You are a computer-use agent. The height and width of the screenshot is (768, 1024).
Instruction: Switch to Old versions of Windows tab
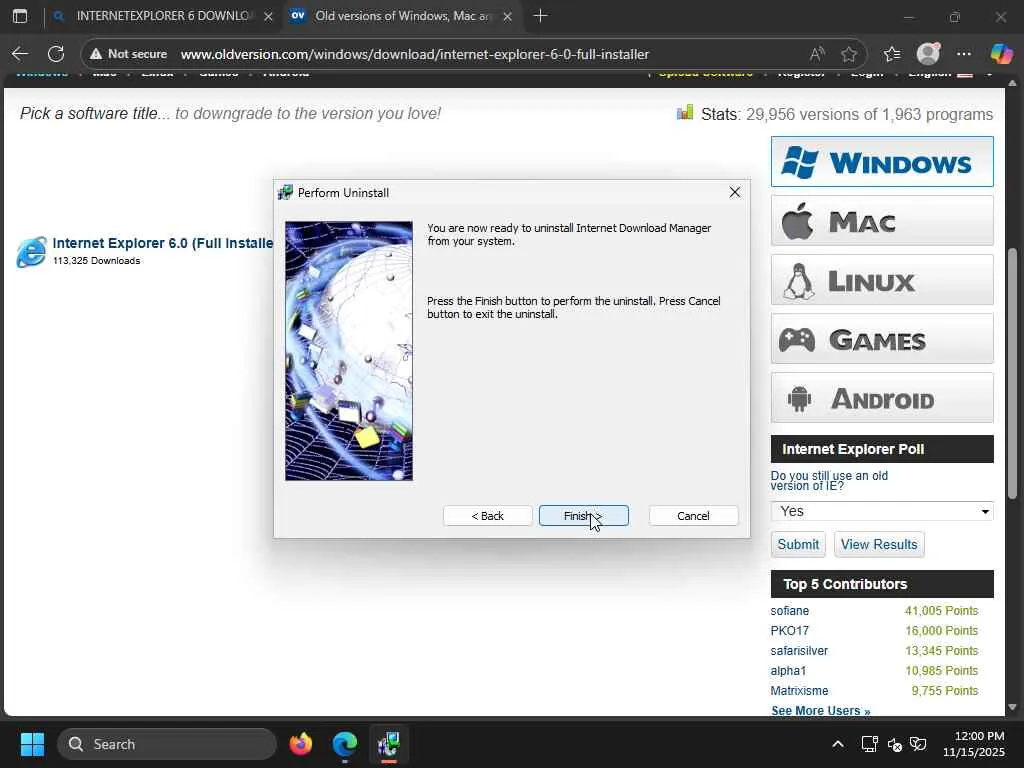pyautogui.click(x=402, y=16)
